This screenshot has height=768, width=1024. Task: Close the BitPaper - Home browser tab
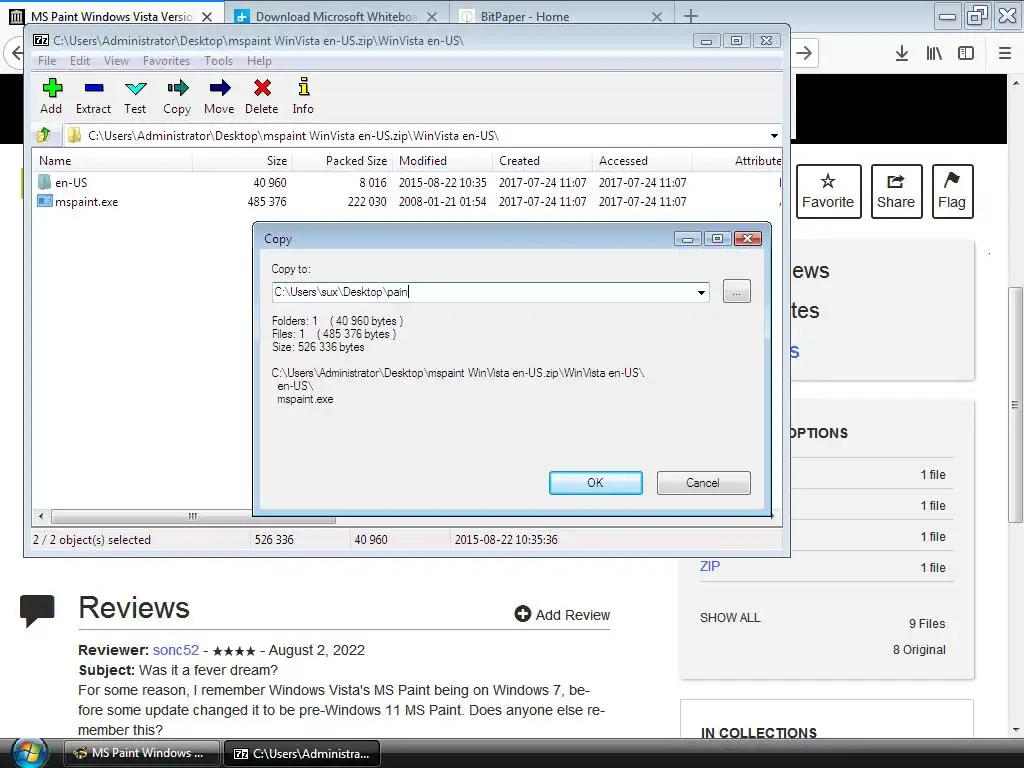pos(657,17)
